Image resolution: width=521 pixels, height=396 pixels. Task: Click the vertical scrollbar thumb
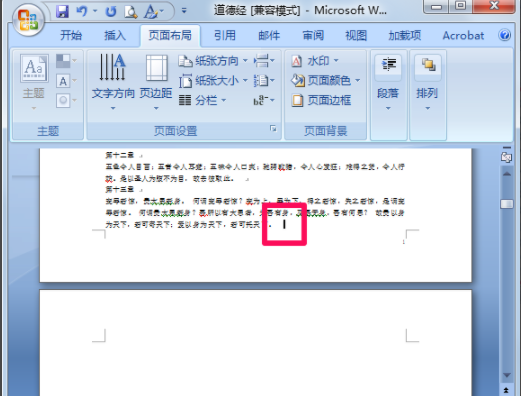click(507, 204)
